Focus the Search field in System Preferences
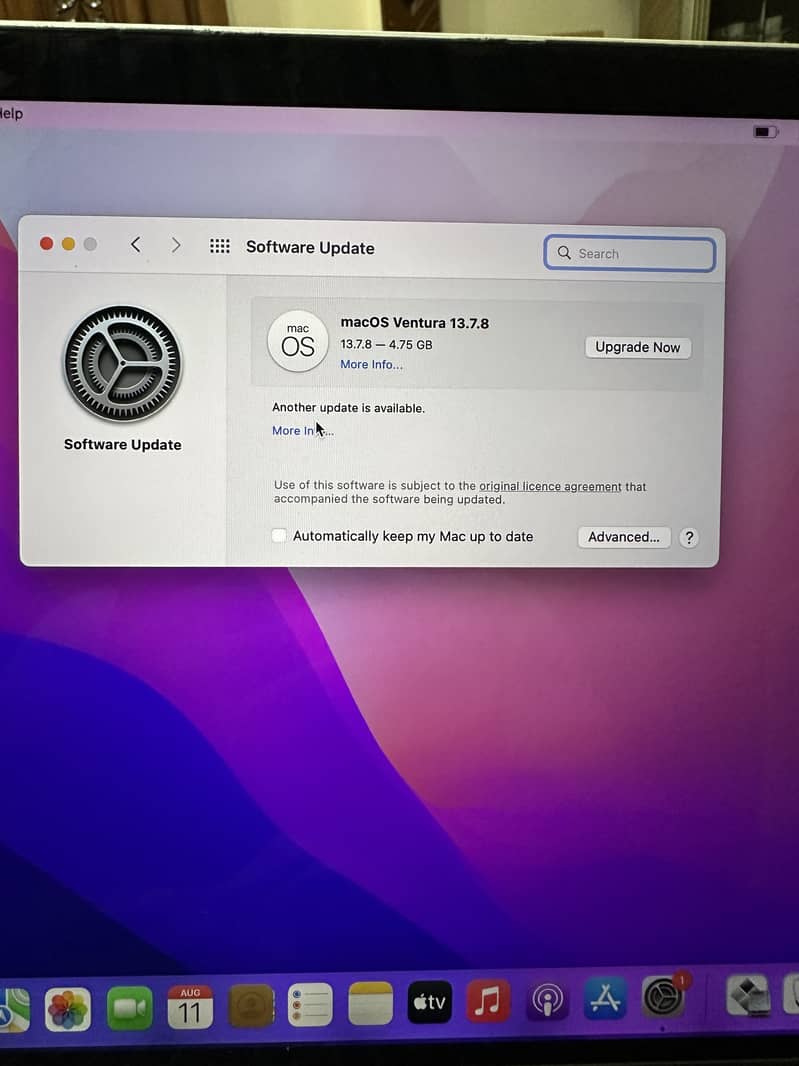The image size is (799, 1066). pos(630,254)
